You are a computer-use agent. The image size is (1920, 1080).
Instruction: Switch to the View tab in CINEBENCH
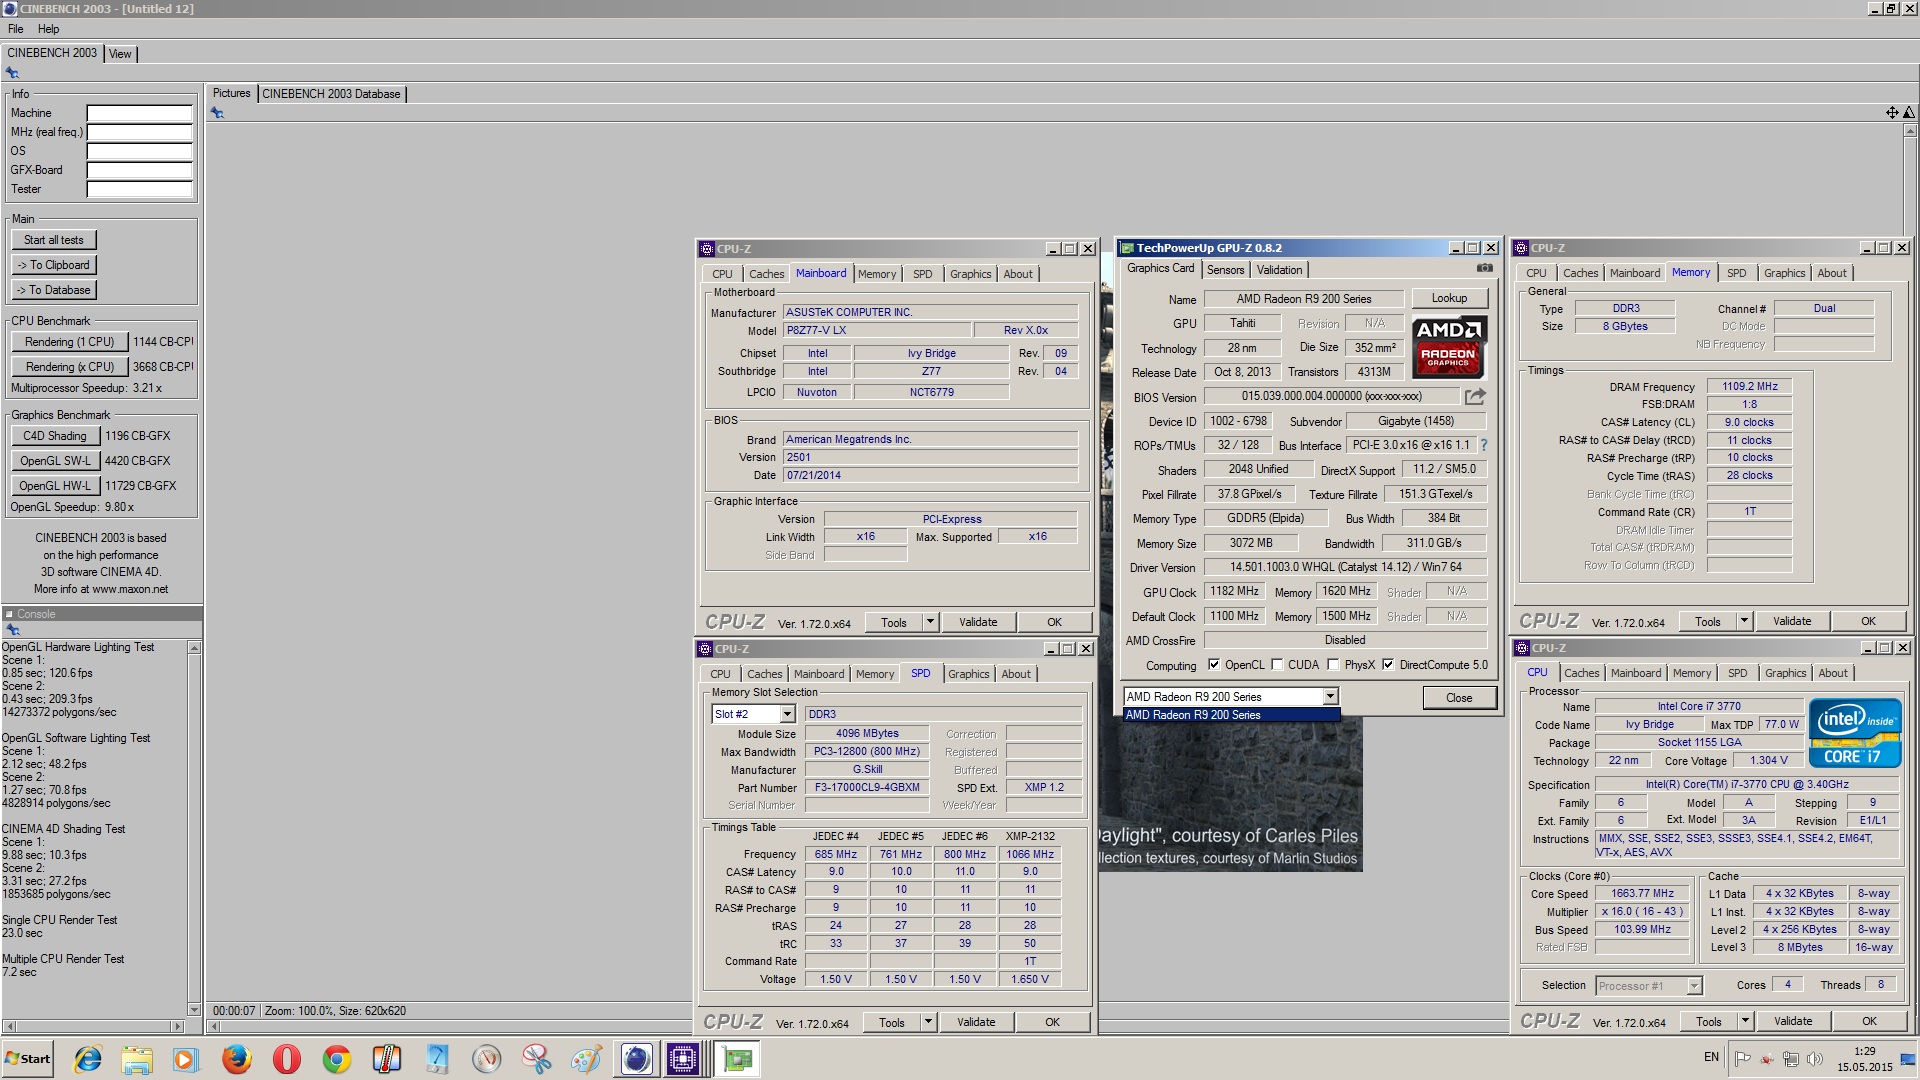(120, 54)
